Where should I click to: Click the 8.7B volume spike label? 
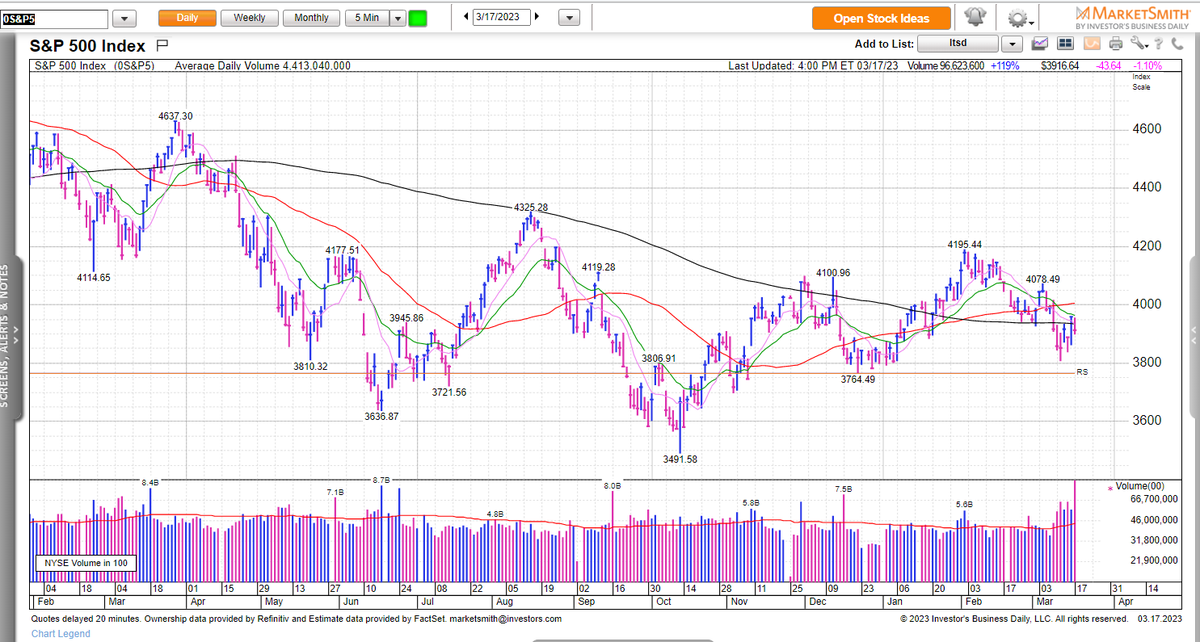click(x=381, y=481)
